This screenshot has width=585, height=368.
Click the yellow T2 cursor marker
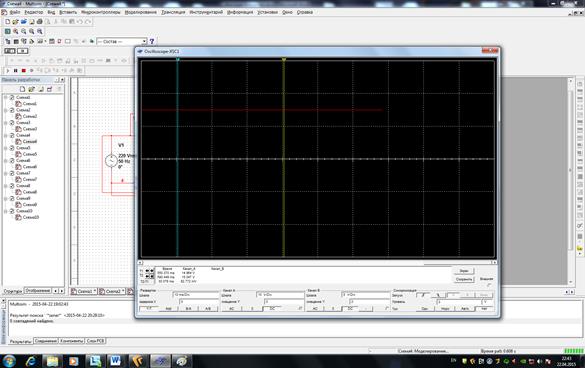284,59
